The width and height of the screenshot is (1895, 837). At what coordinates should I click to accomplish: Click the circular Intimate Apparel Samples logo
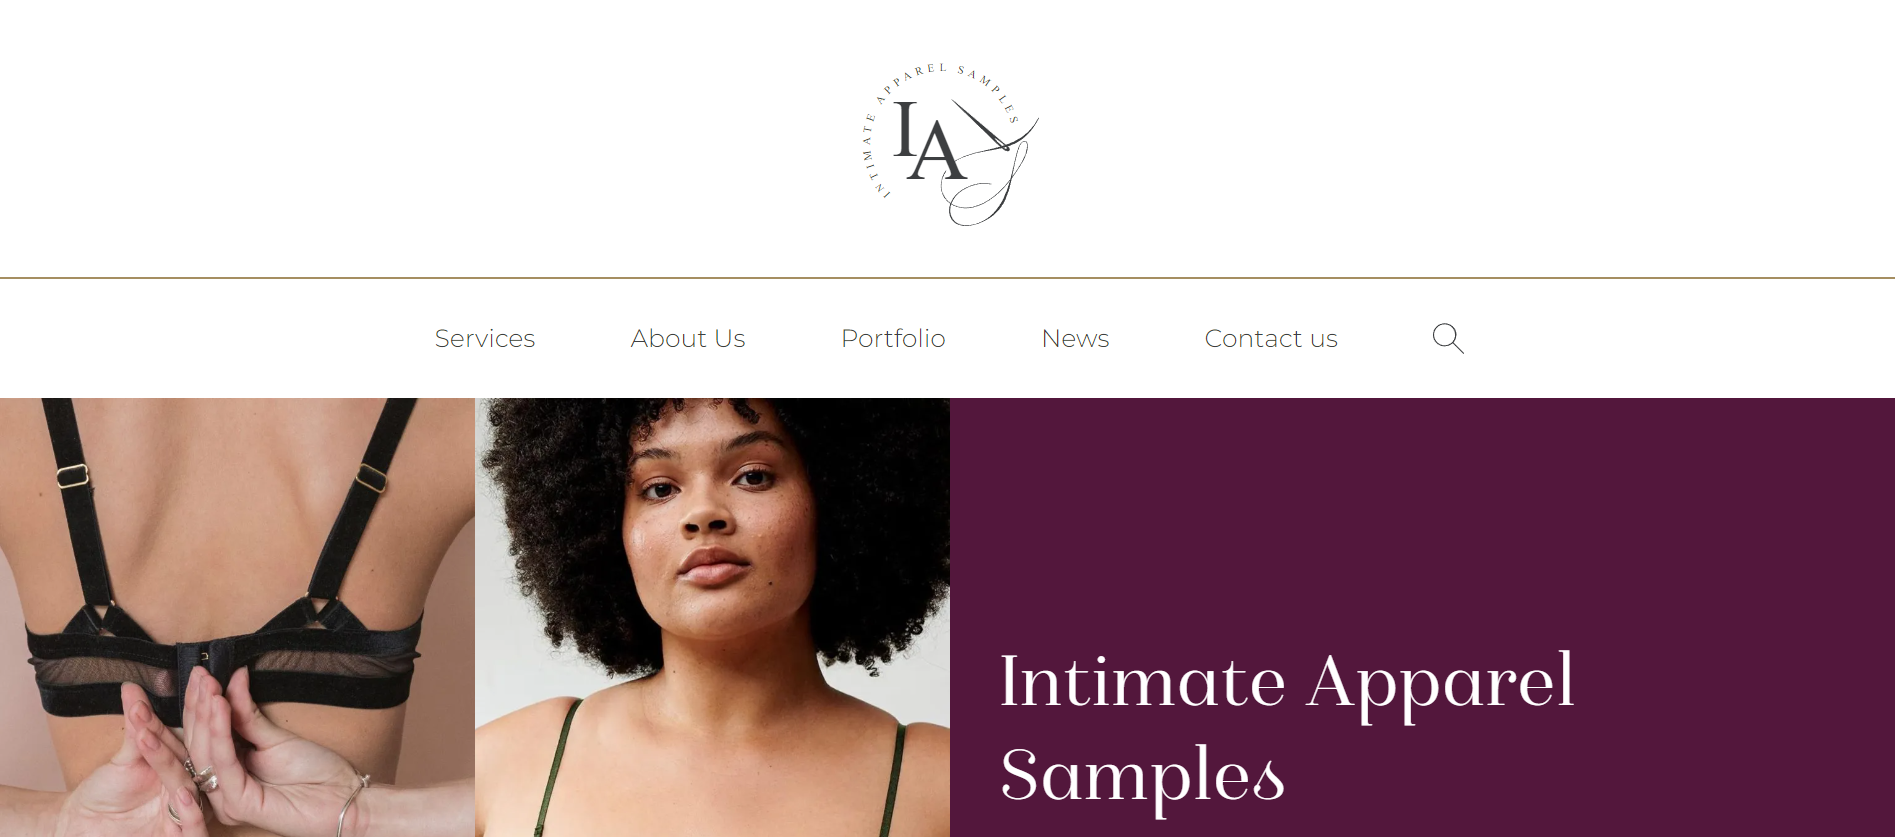(x=948, y=144)
